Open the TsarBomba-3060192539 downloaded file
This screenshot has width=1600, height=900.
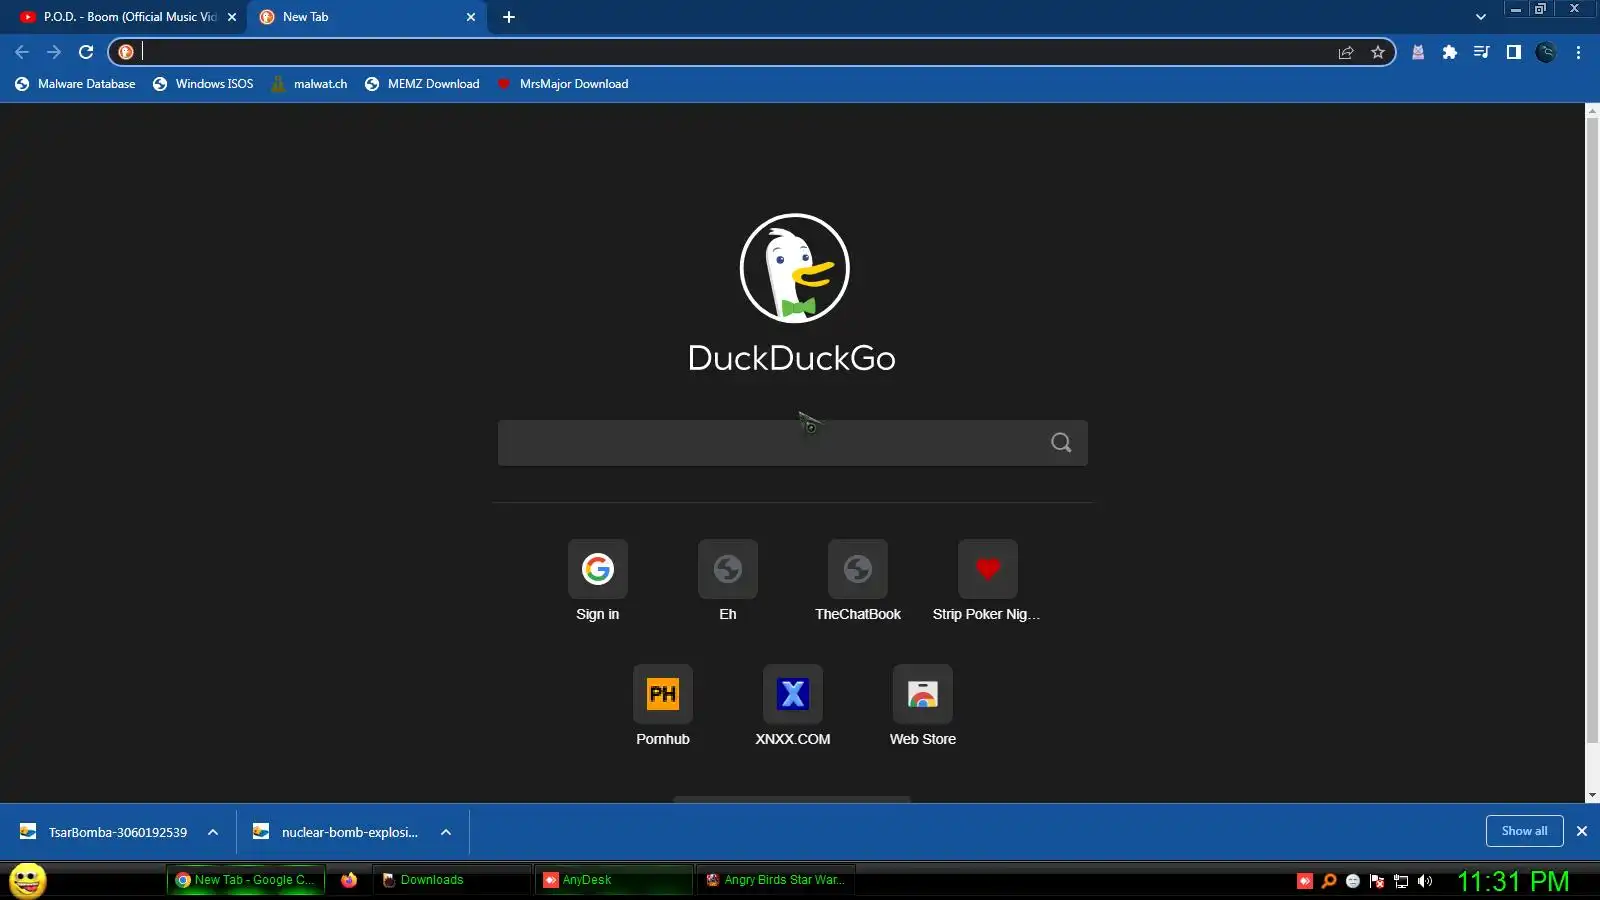click(104, 832)
